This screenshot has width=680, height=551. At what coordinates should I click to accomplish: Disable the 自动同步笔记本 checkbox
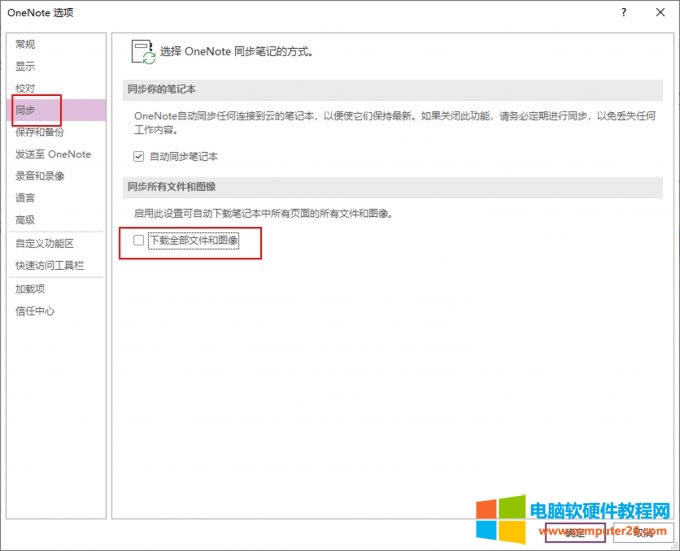(139, 157)
